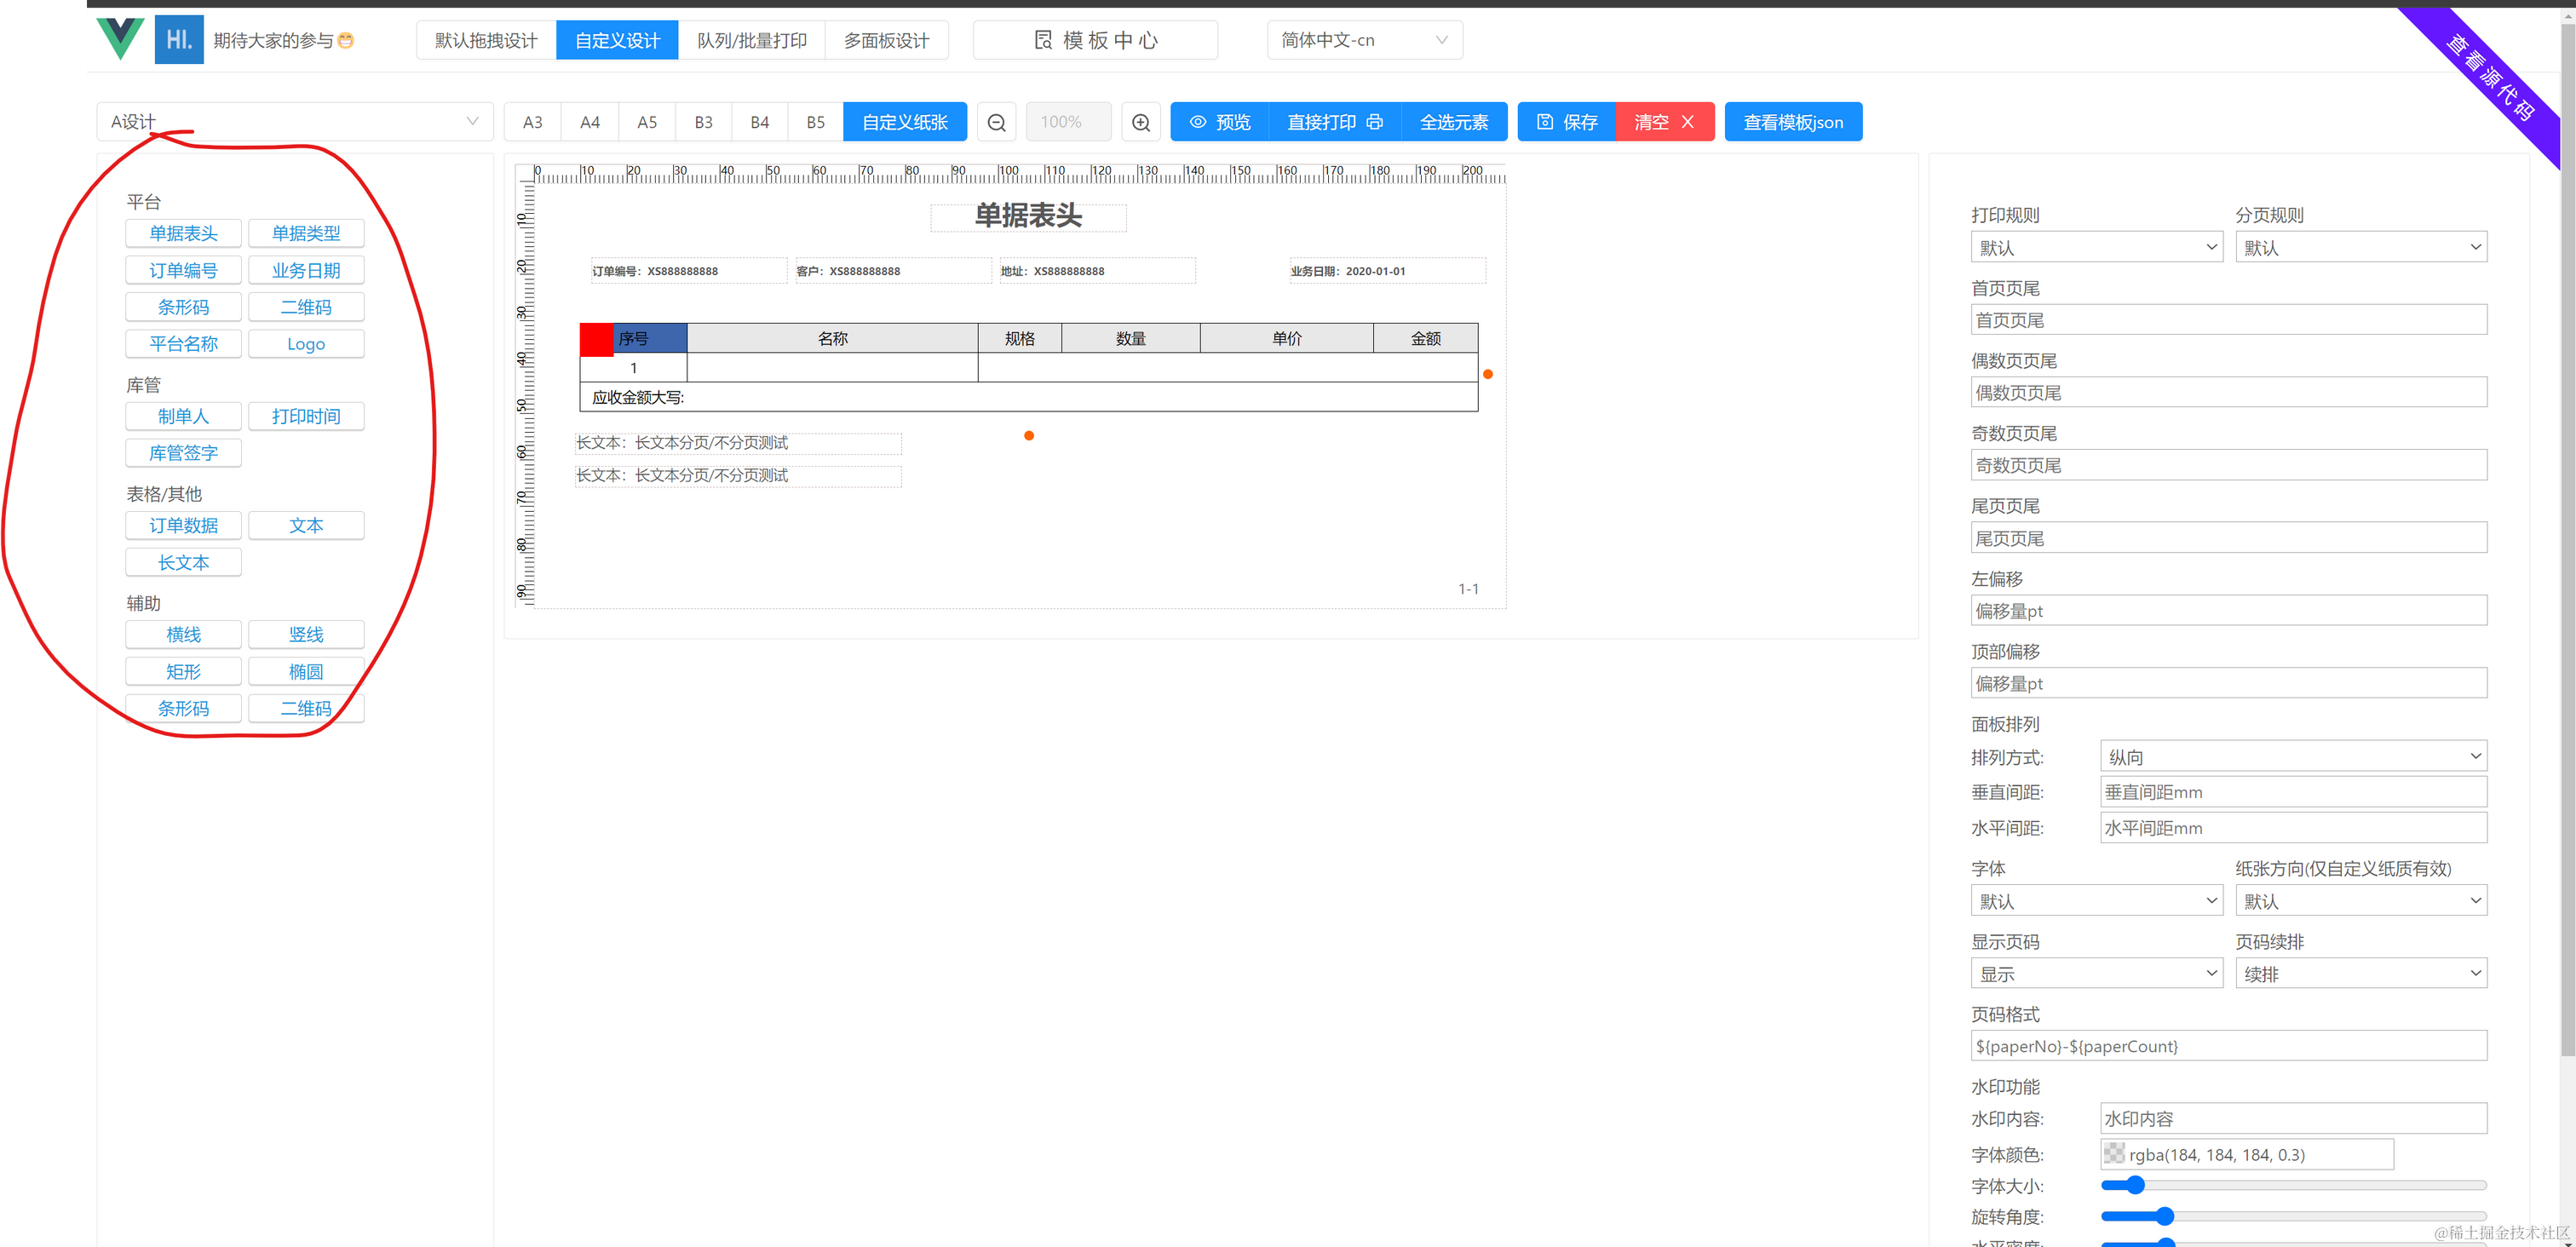Click the blue HI. avatar icon
The image size is (2576, 1247).
point(179,39)
